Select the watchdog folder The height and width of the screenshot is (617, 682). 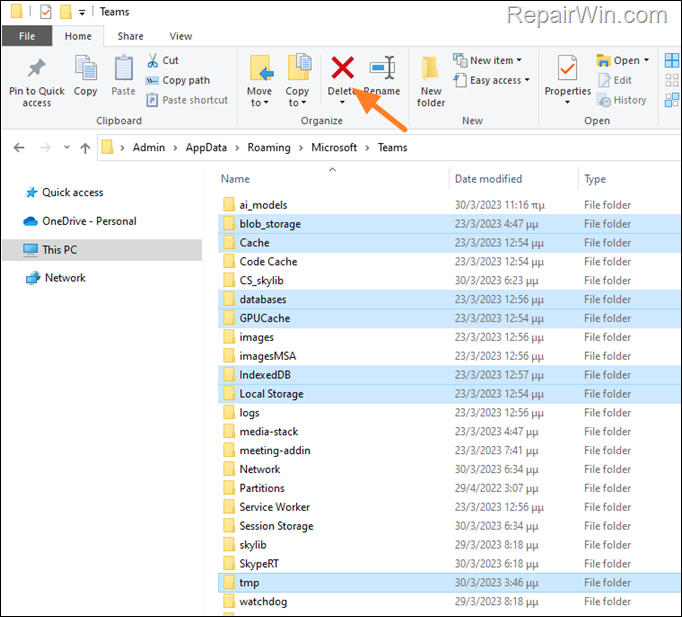coord(449,602)
